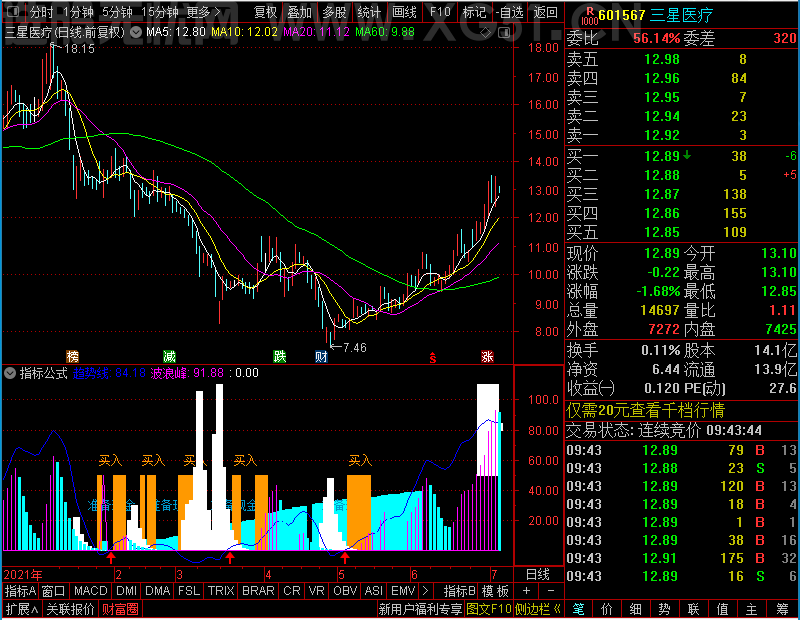
Task: Select the EMV indicator tab
Action: click(403, 591)
